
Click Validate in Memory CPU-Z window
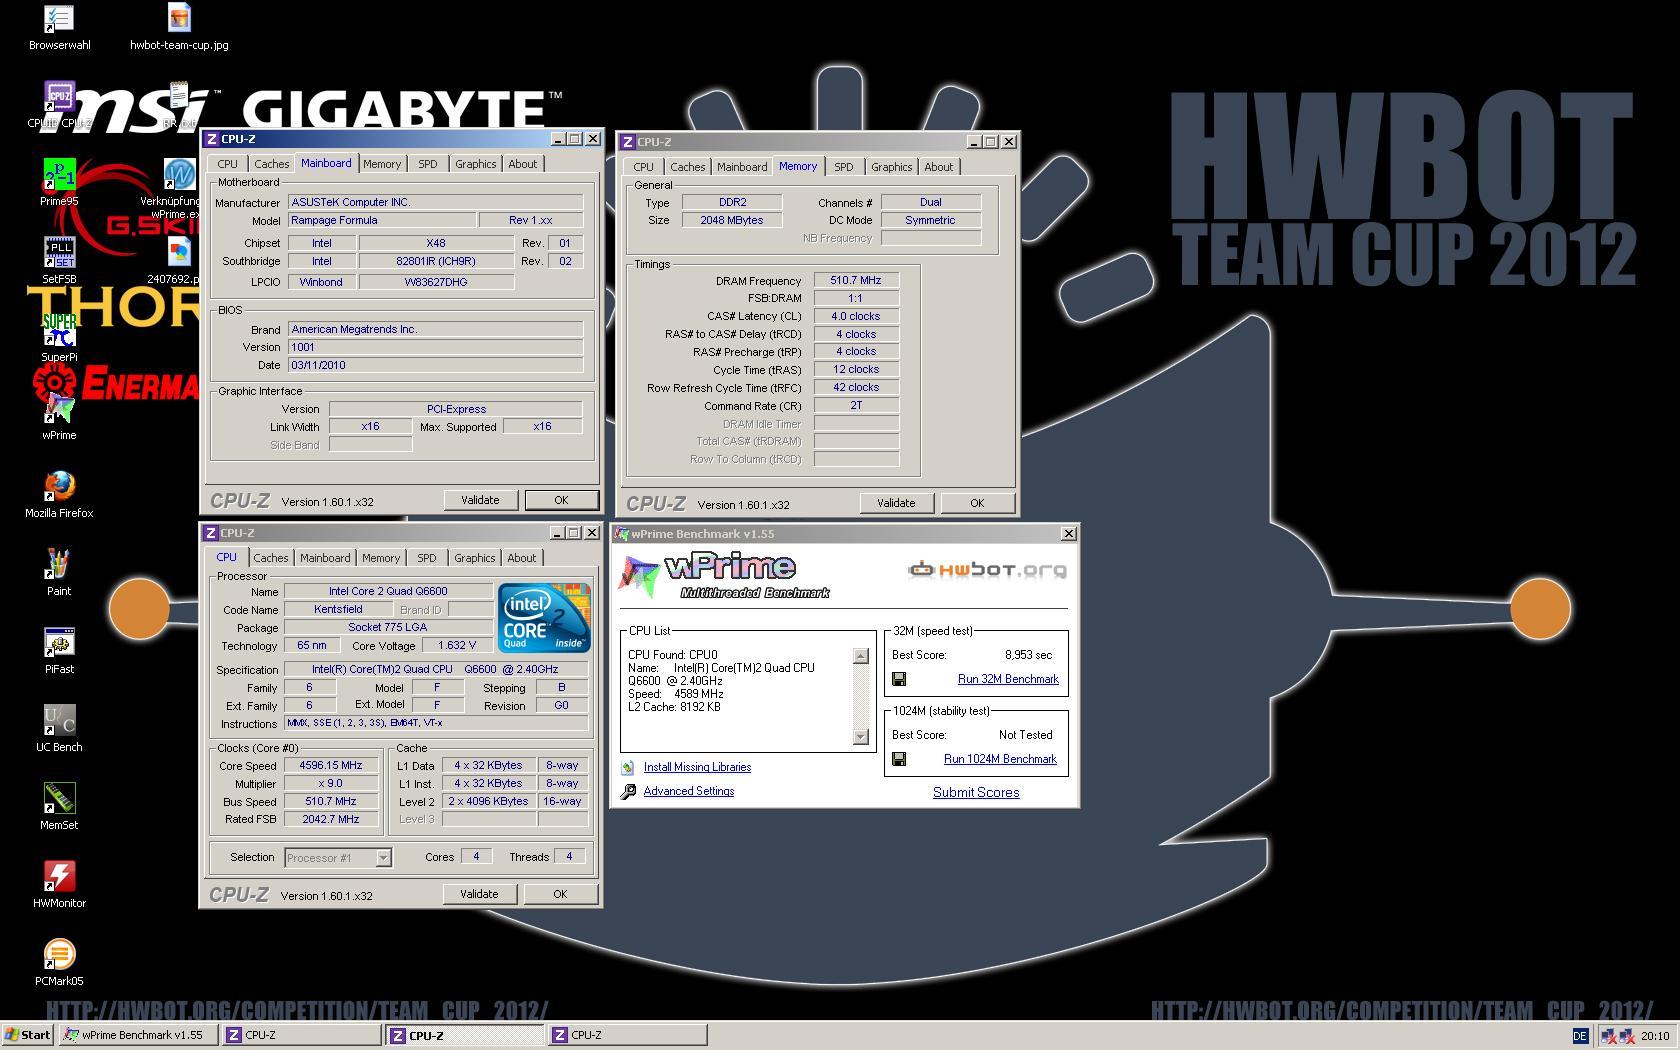pyautogui.click(x=896, y=503)
